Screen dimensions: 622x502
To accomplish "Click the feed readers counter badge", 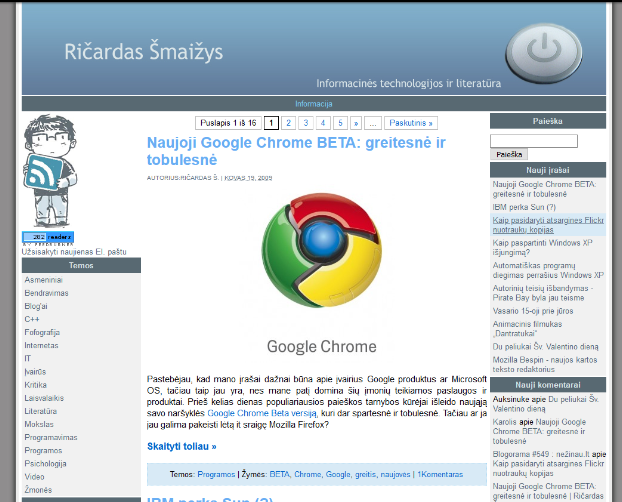I will pyautogui.click(x=48, y=237).
